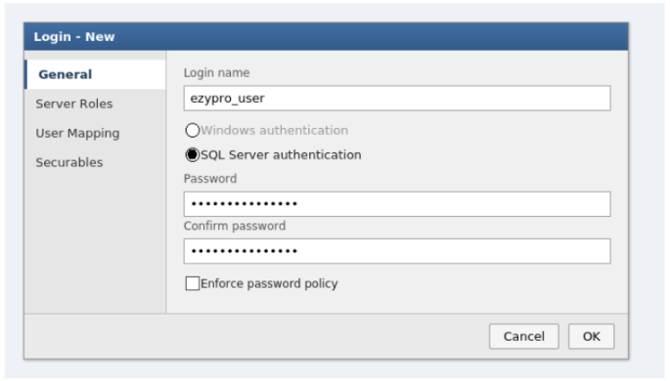
Task: Focus the Login name input field
Action: [x=397, y=98]
